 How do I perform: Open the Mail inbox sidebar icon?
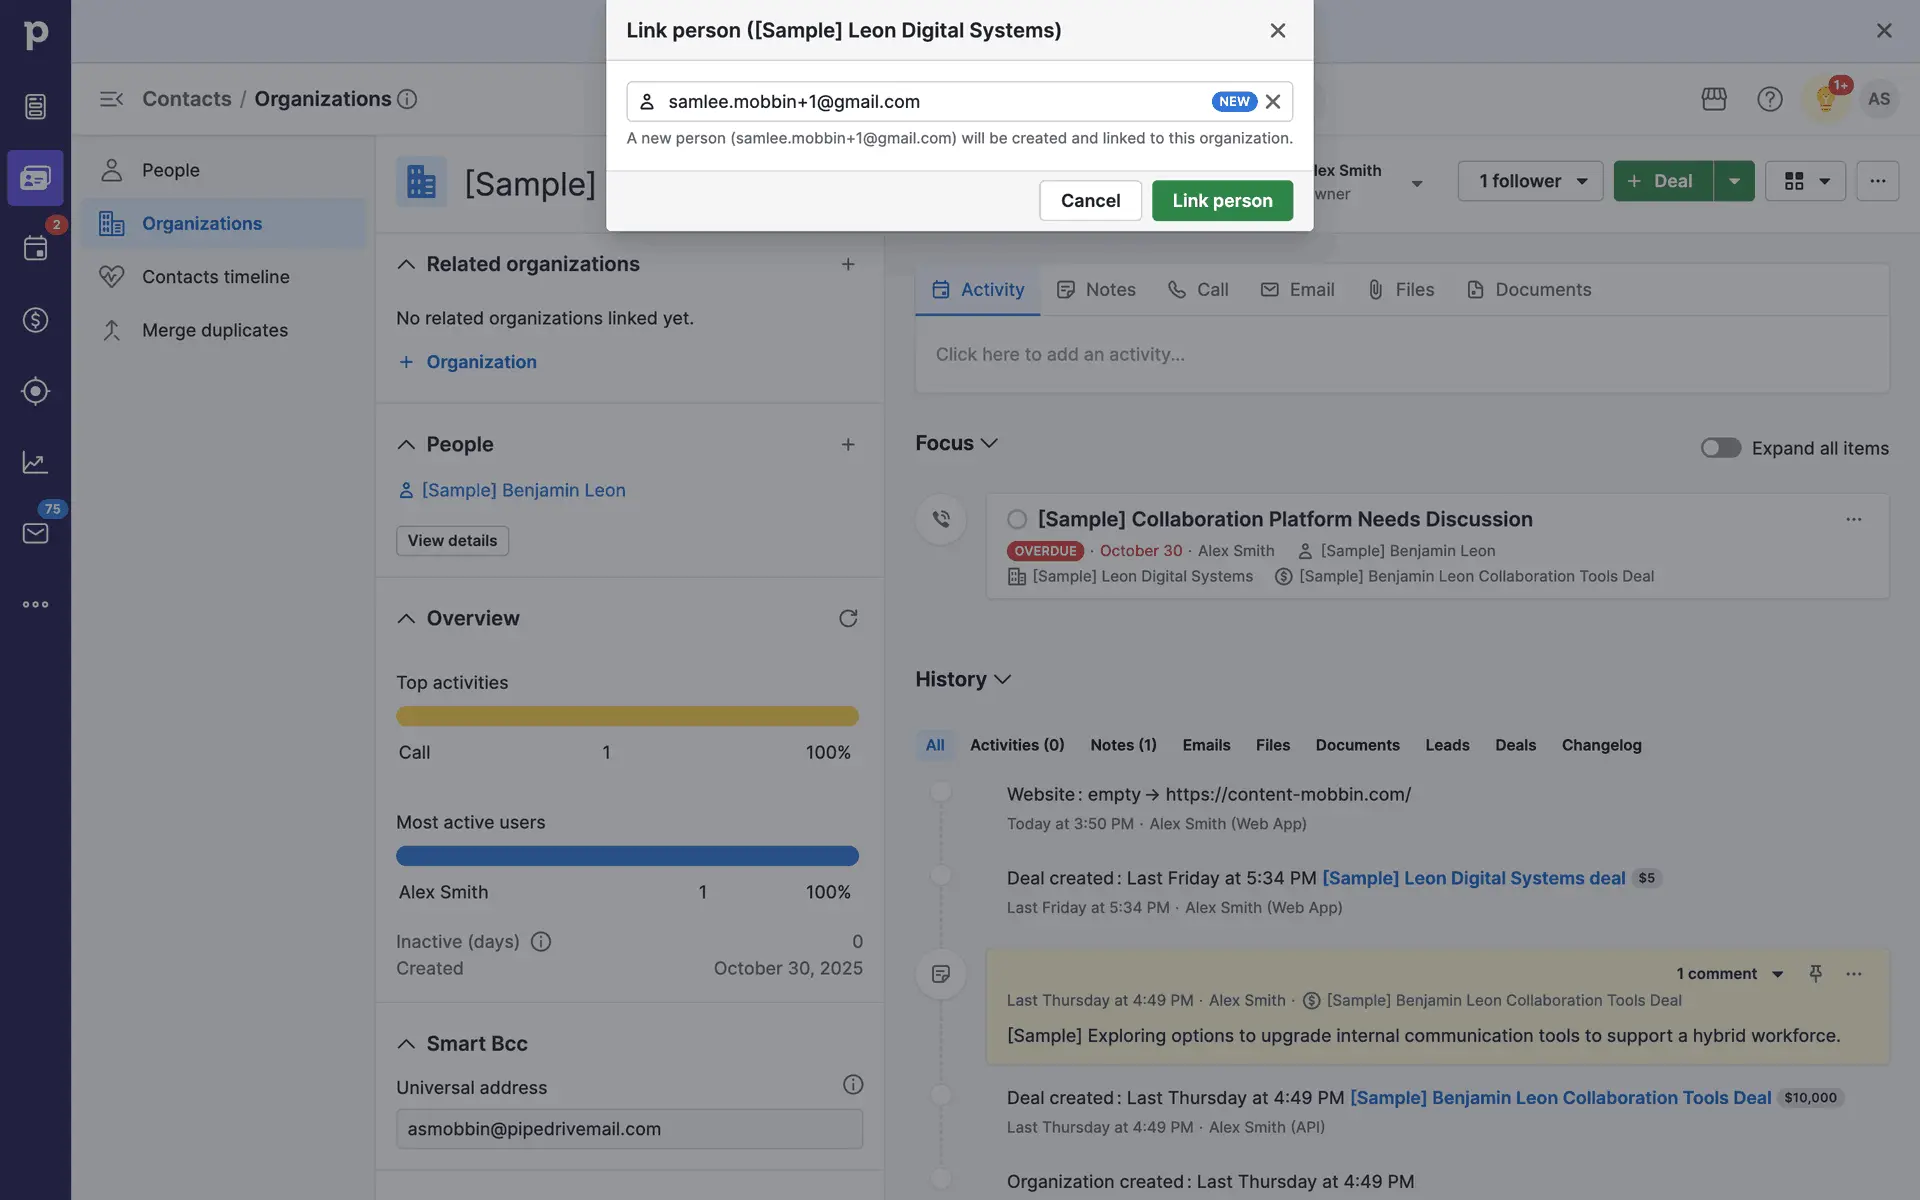35,533
